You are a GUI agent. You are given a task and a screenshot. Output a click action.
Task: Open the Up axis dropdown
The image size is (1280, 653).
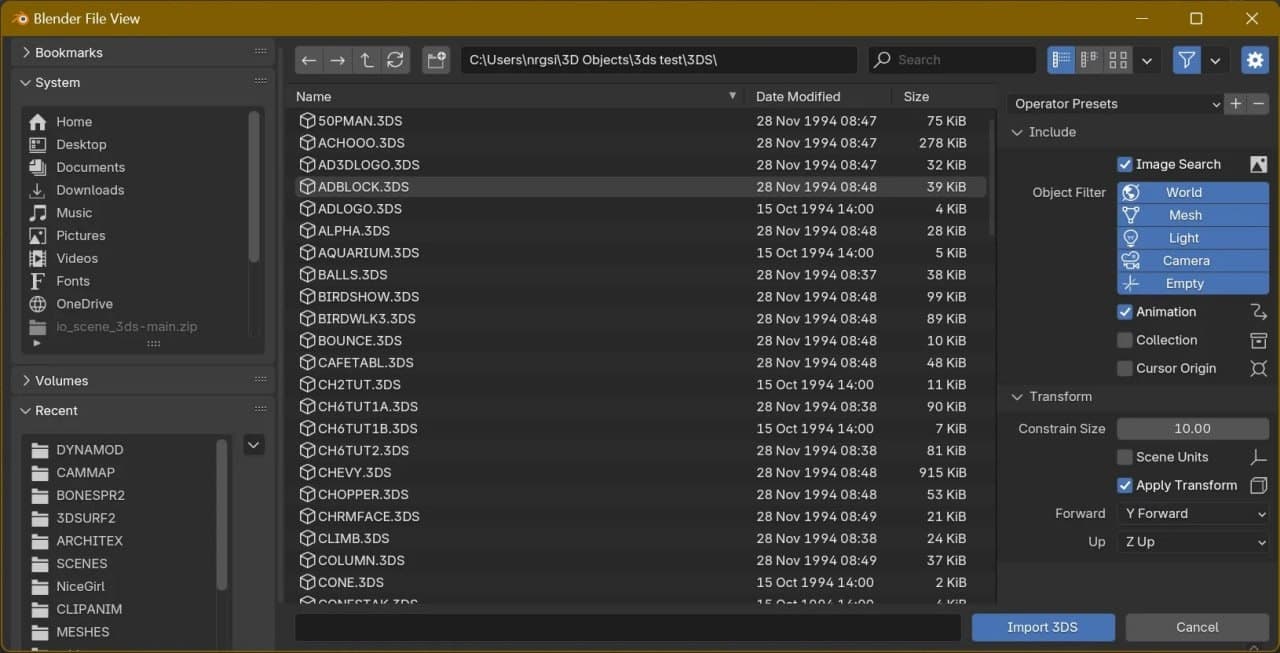tap(1193, 542)
